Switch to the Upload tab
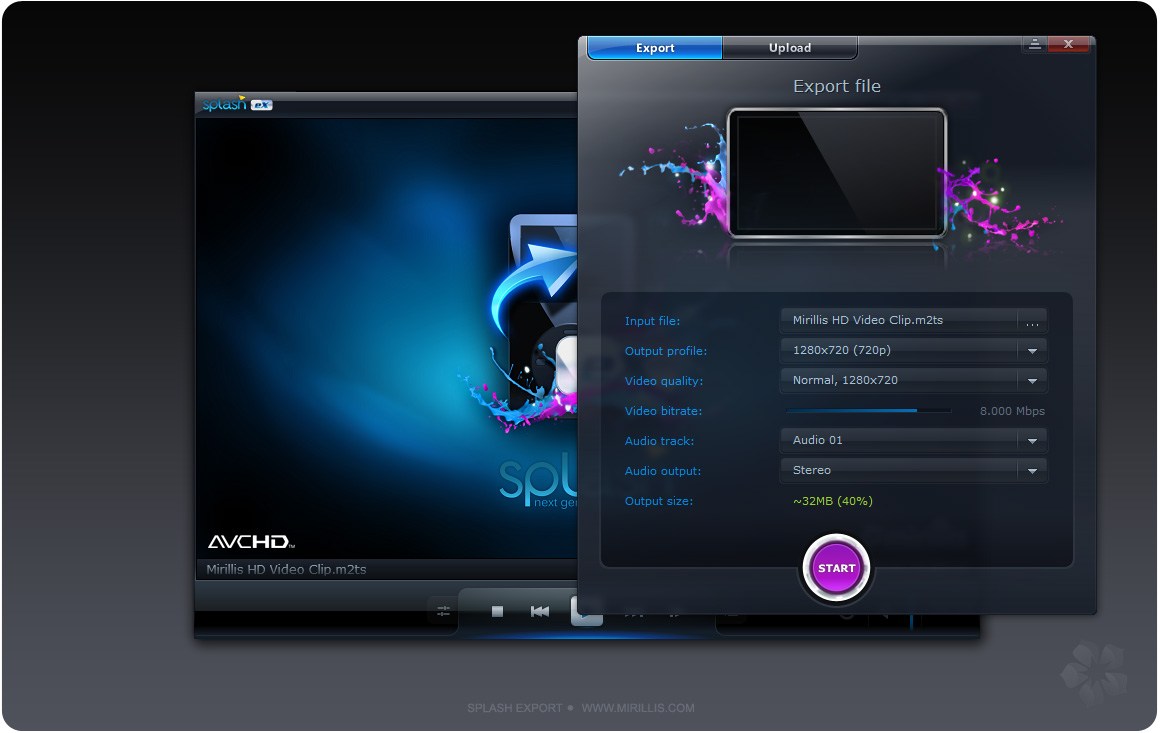This screenshot has width=1160, height=733. coord(790,47)
